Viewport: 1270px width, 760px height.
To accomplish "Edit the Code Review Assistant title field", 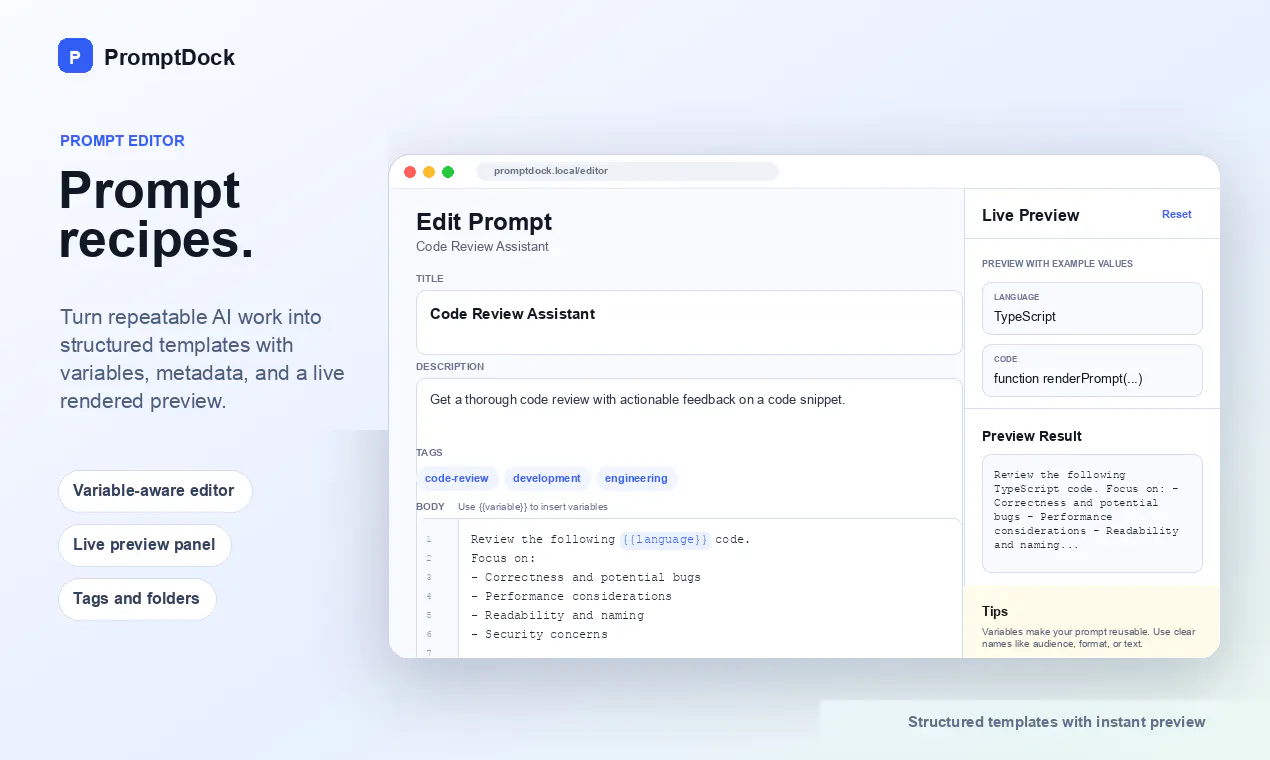I will pos(689,322).
